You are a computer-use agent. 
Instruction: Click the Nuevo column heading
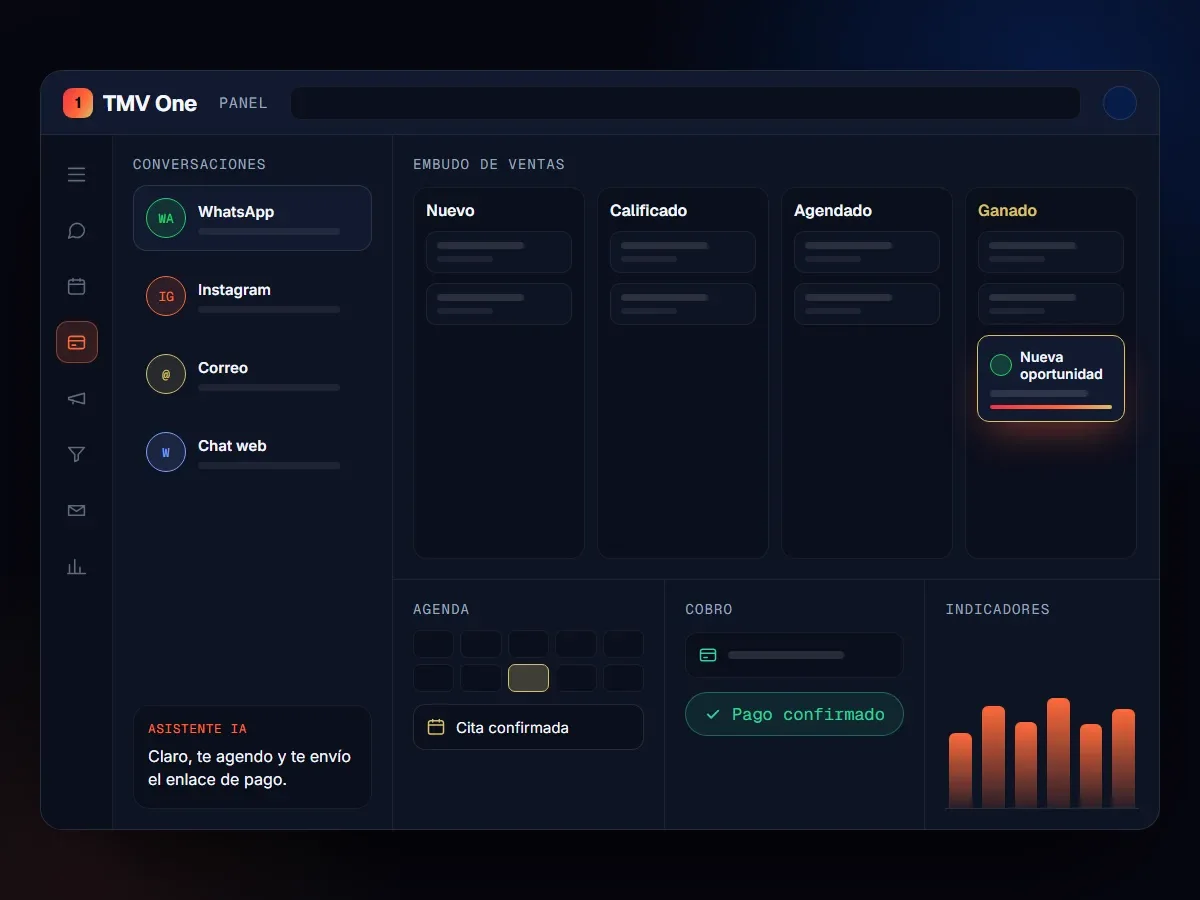pyautogui.click(x=450, y=211)
